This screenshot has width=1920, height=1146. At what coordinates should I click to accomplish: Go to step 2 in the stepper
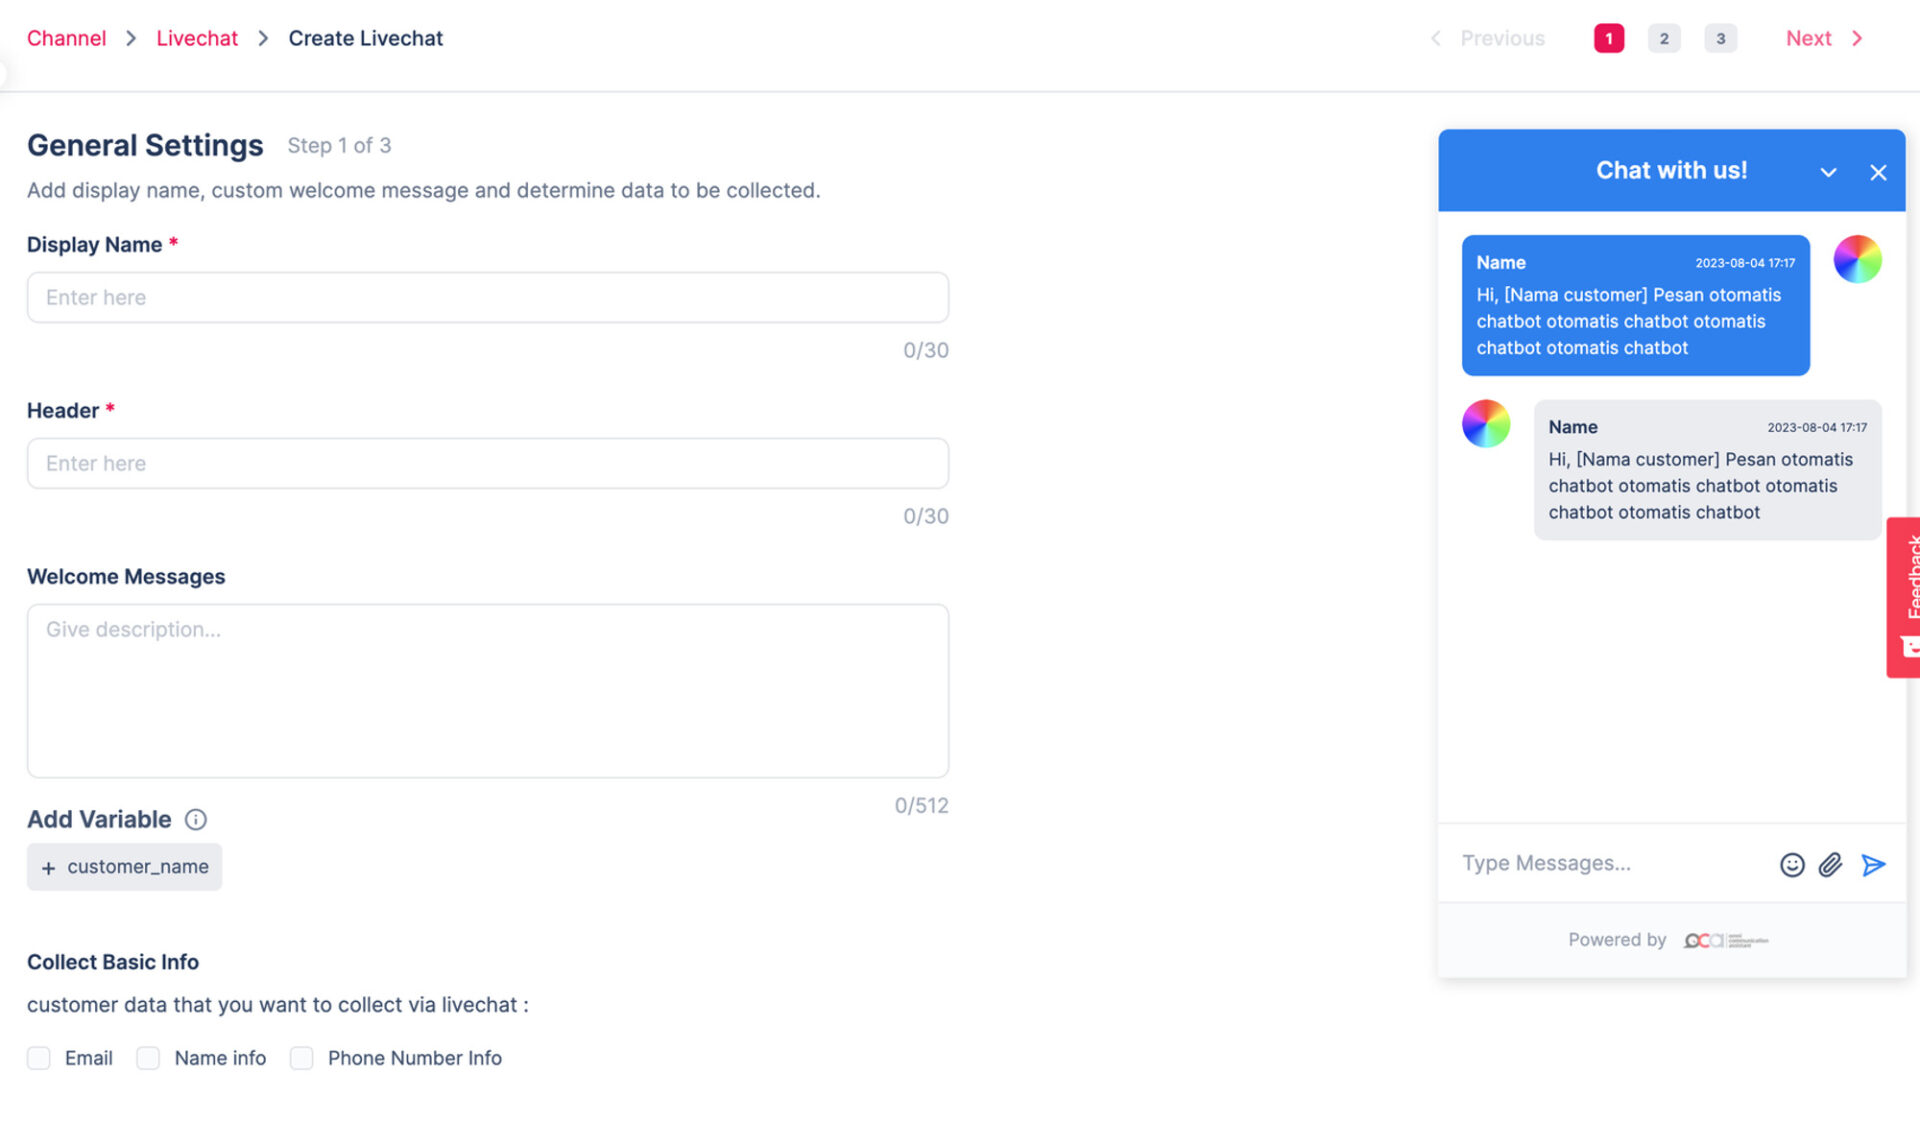pyautogui.click(x=1664, y=38)
